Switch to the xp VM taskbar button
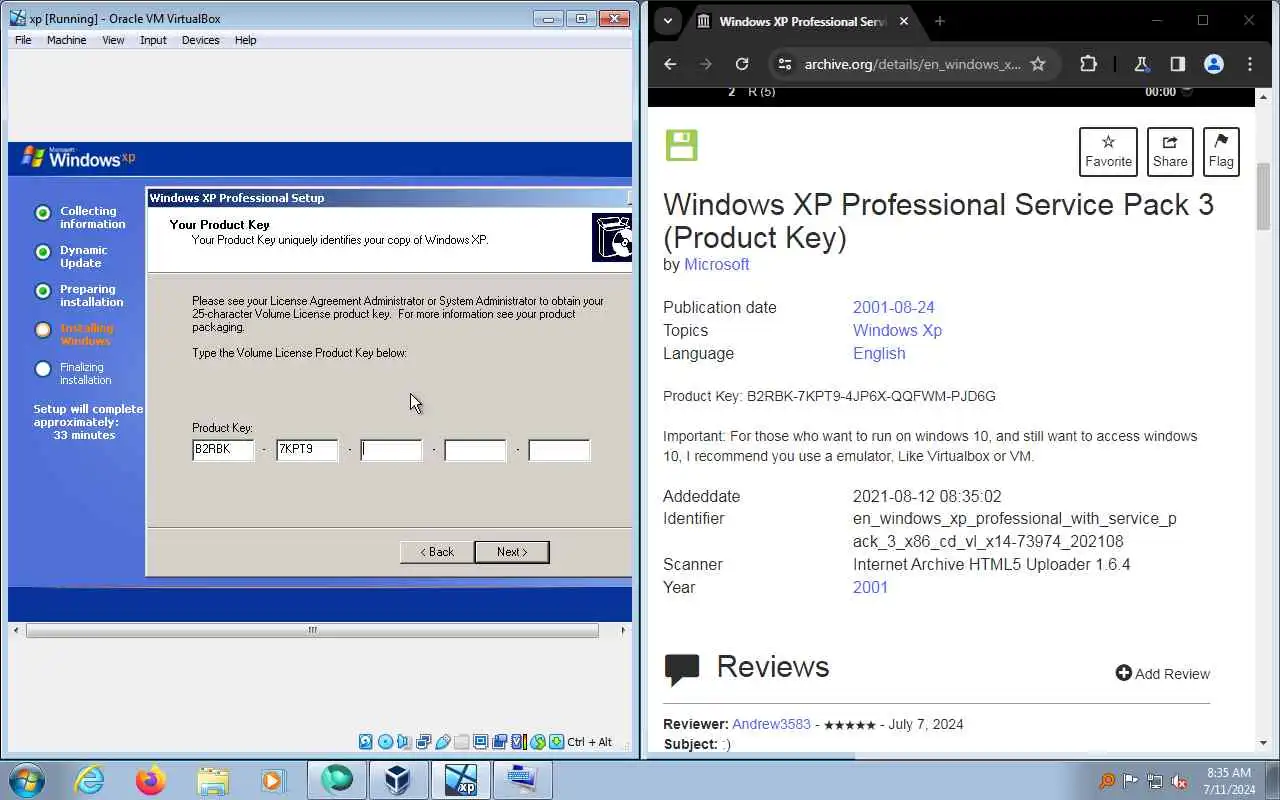Image resolution: width=1280 pixels, height=800 pixels. point(460,780)
